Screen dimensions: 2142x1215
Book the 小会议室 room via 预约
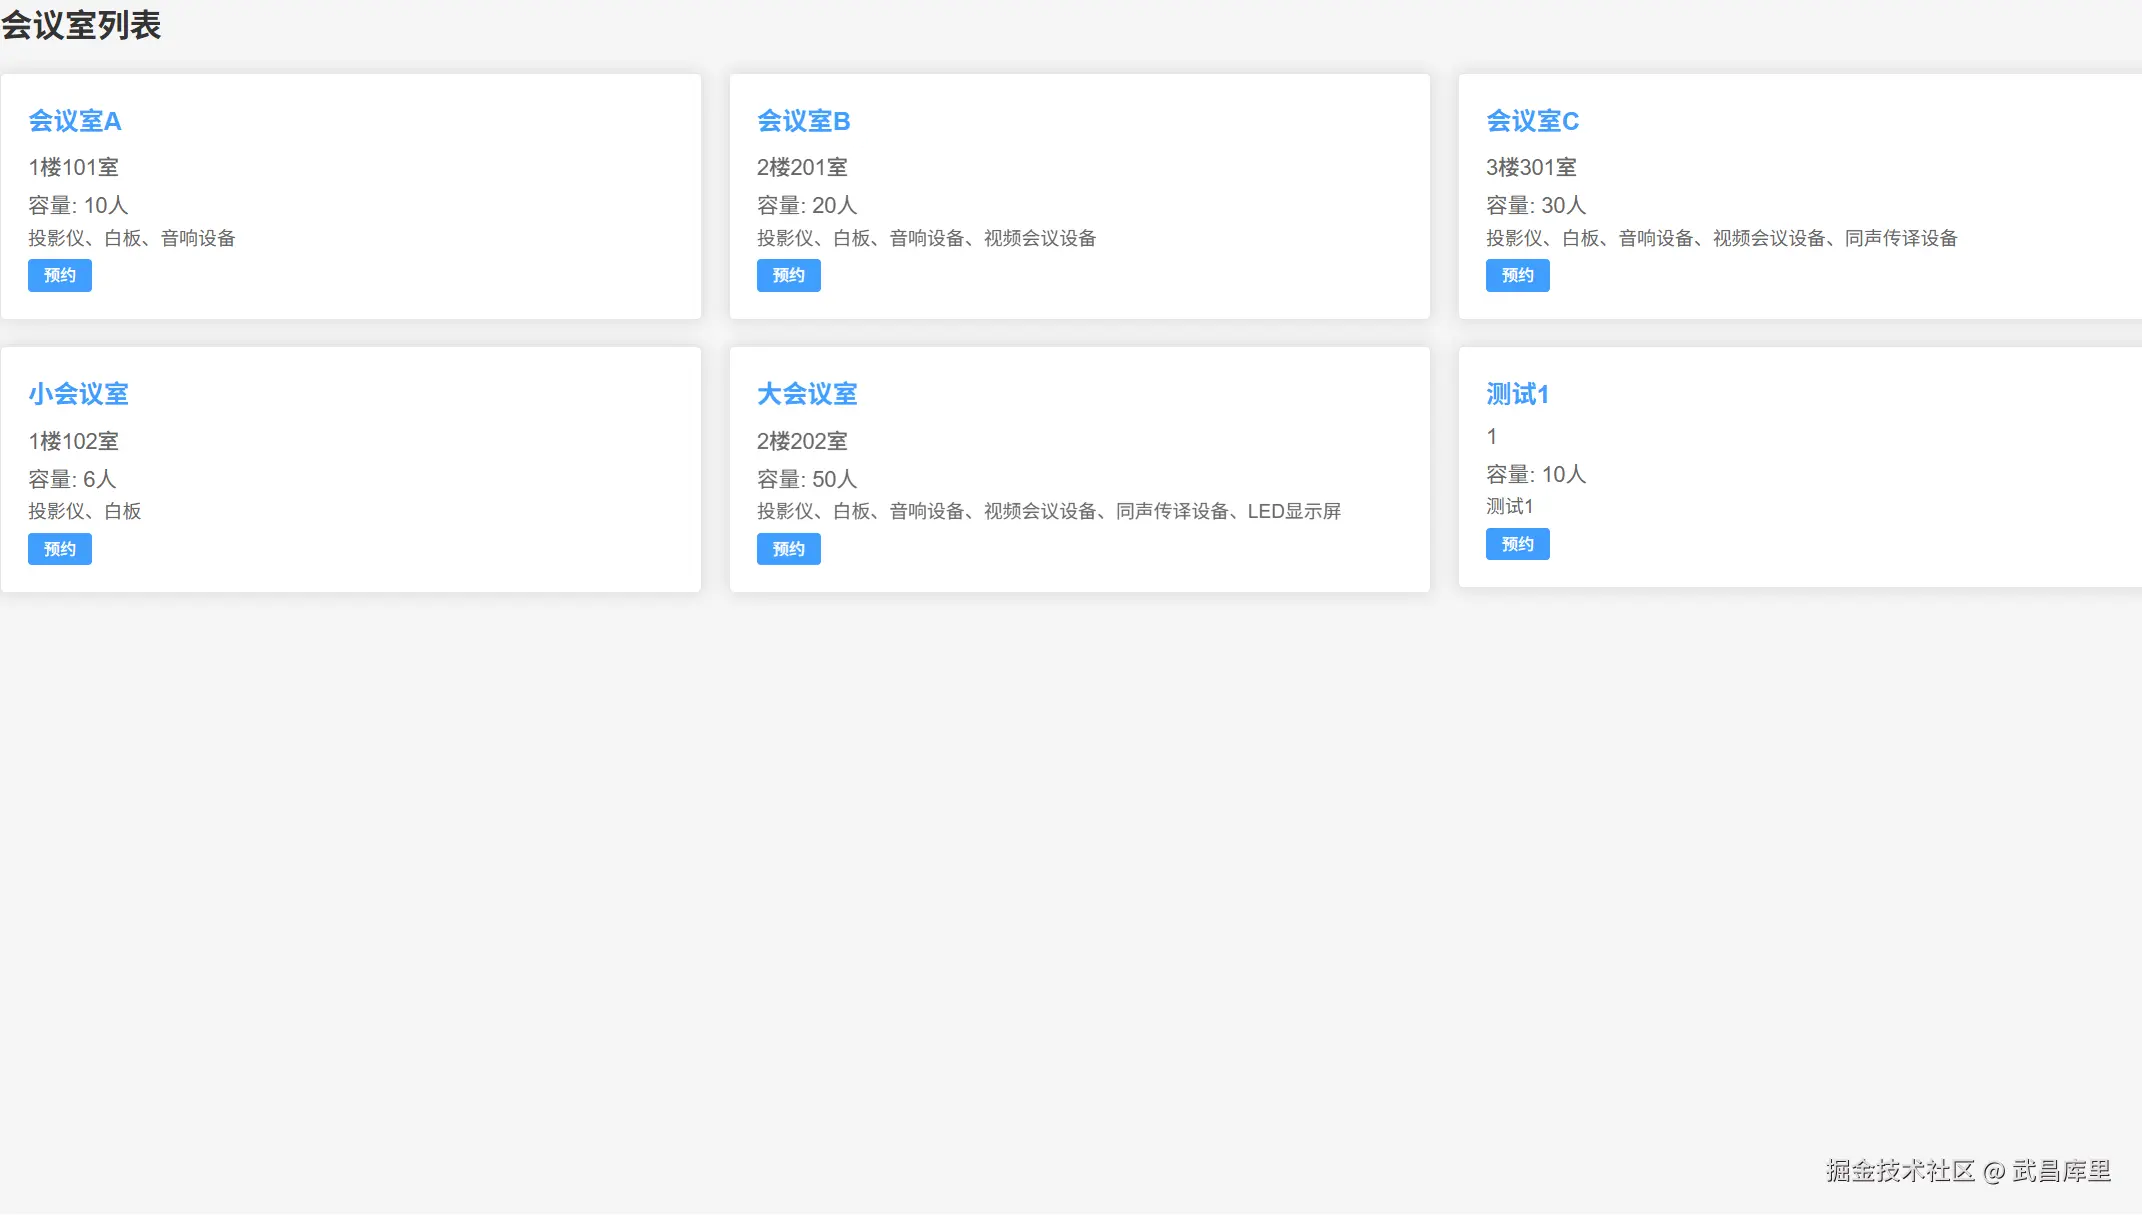point(60,549)
